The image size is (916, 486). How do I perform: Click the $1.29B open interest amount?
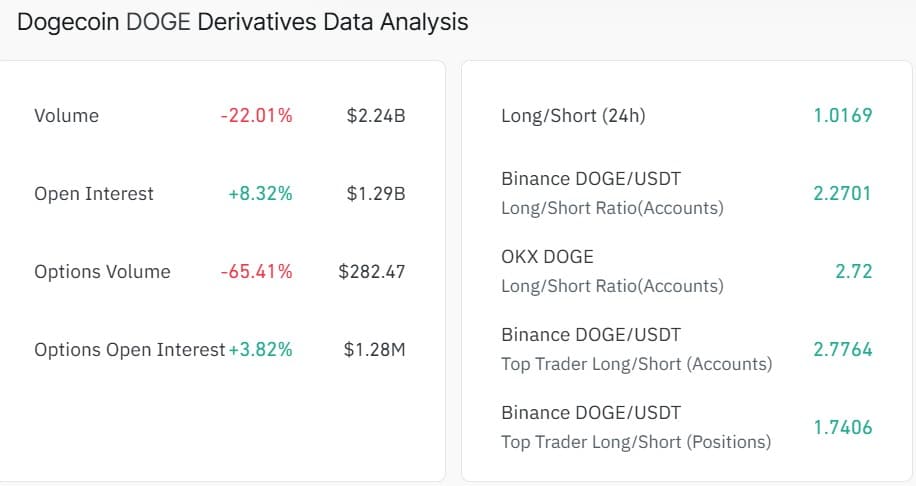pyautogui.click(x=375, y=194)
